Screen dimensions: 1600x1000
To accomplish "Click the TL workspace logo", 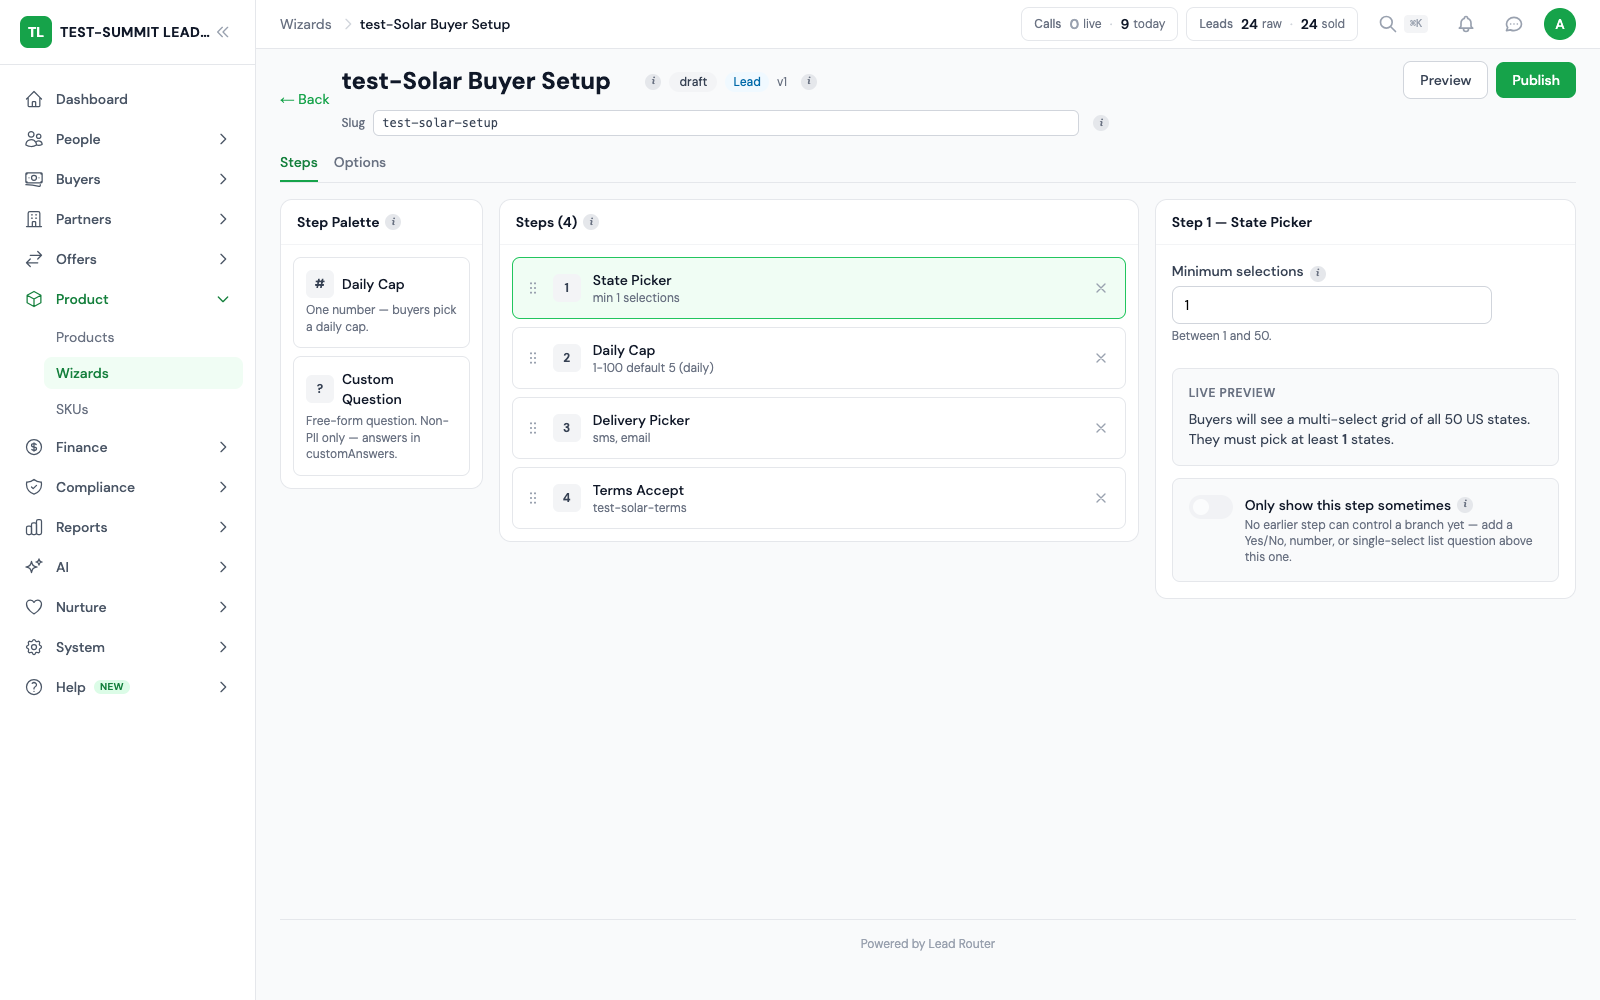I will [36, 32].
